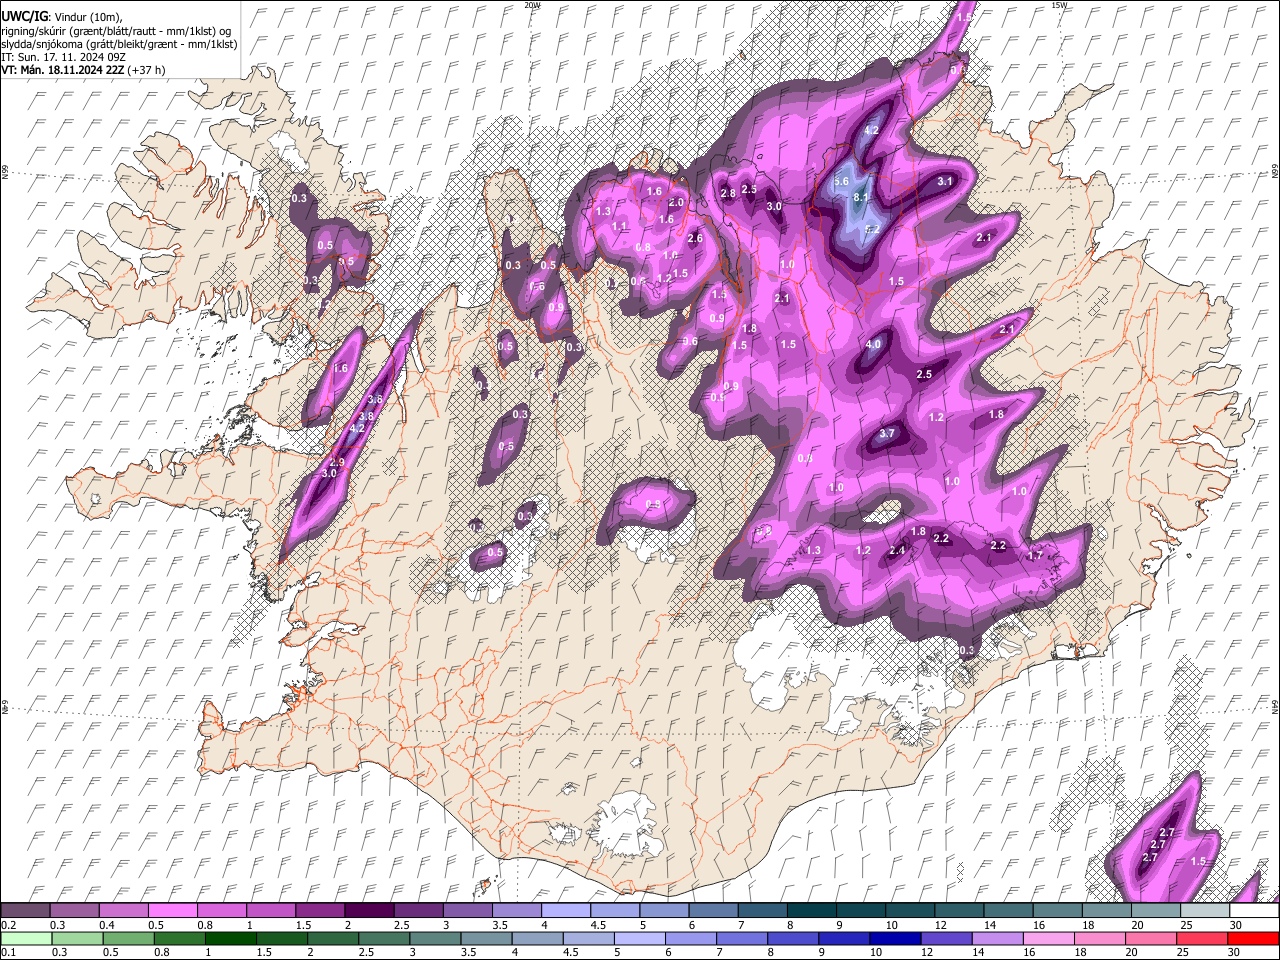Choose the upper legend swatch labeled 8
The image size is (1280, 960).
(x=810, y=911)
